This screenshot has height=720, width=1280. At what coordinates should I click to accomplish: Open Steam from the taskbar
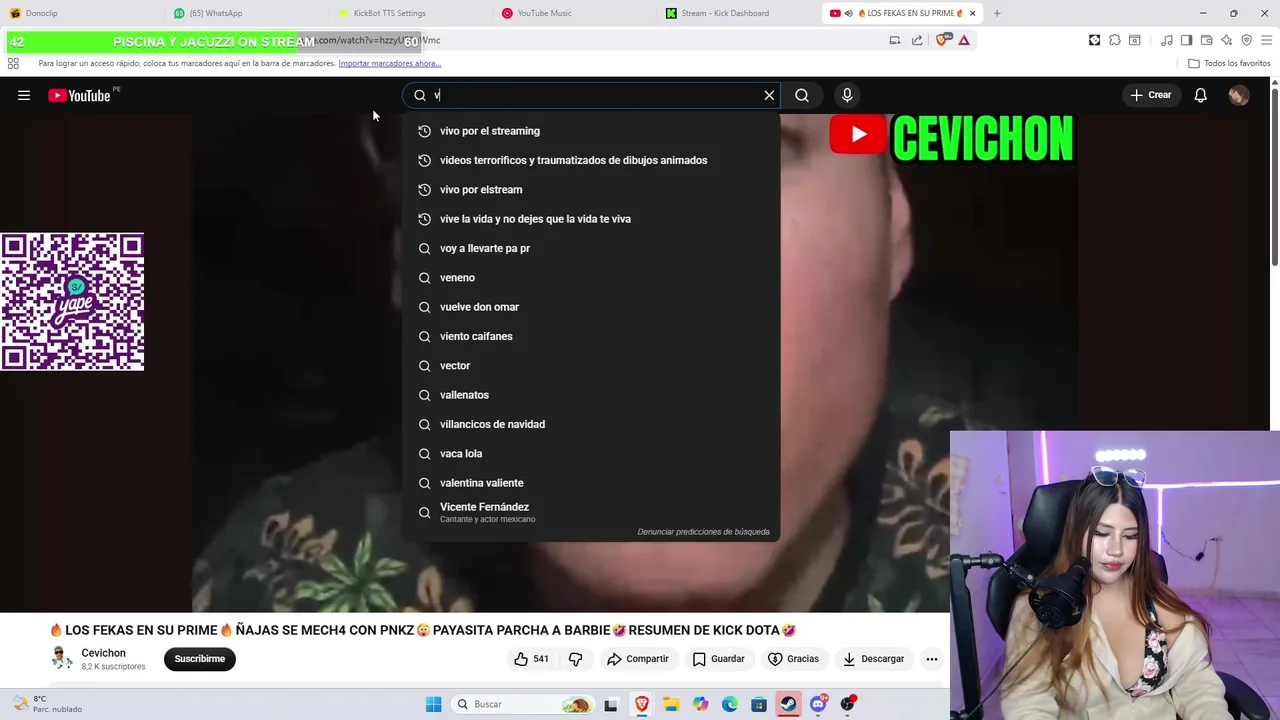point(789,704)
